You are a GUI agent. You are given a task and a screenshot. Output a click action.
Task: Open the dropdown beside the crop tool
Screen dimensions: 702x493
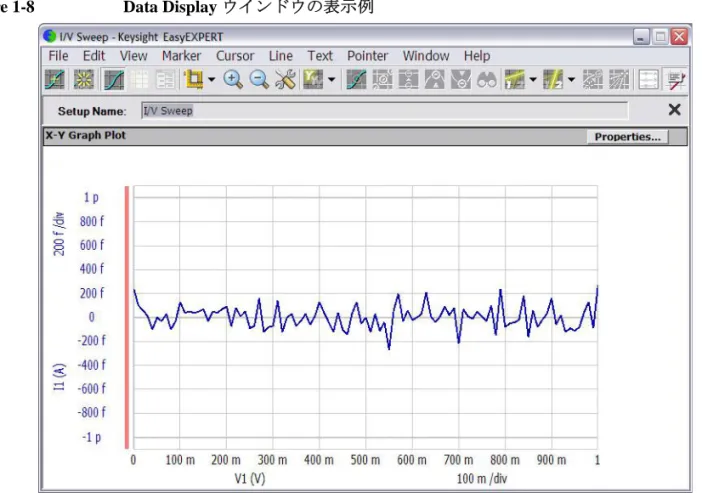point(211,80)
